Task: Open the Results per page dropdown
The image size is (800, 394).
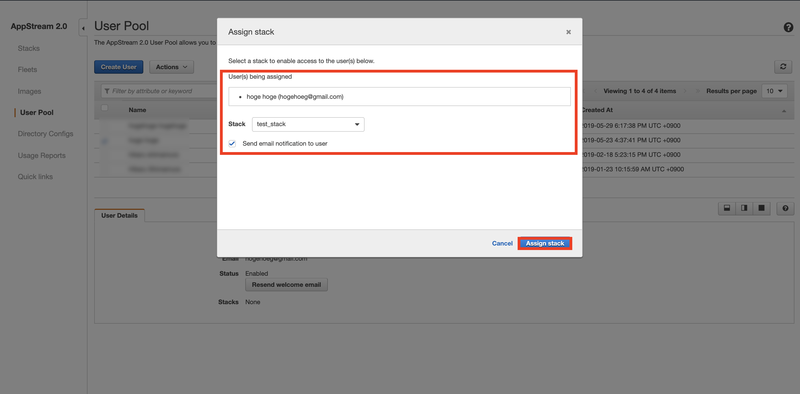Action: (x=774, y=91)
